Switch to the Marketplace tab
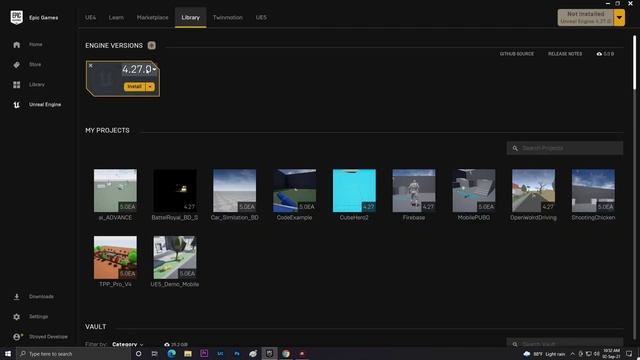 [x=152, y=18]
